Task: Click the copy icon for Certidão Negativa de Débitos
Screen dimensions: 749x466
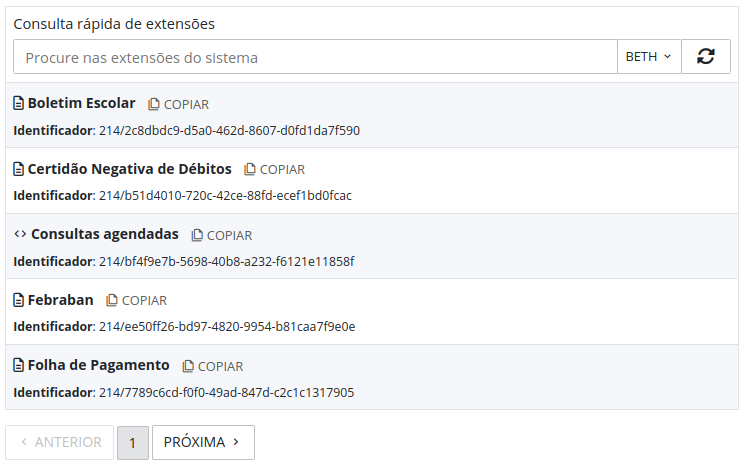Action: pos(250,170)
